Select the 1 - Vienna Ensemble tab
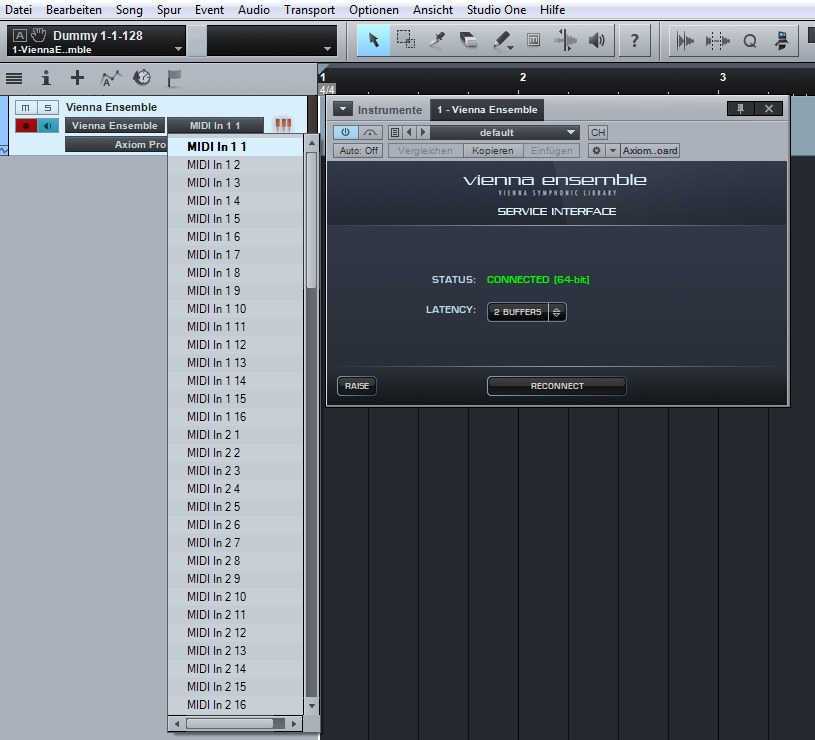The image size is (815, 740). click(x=487, y=110)
